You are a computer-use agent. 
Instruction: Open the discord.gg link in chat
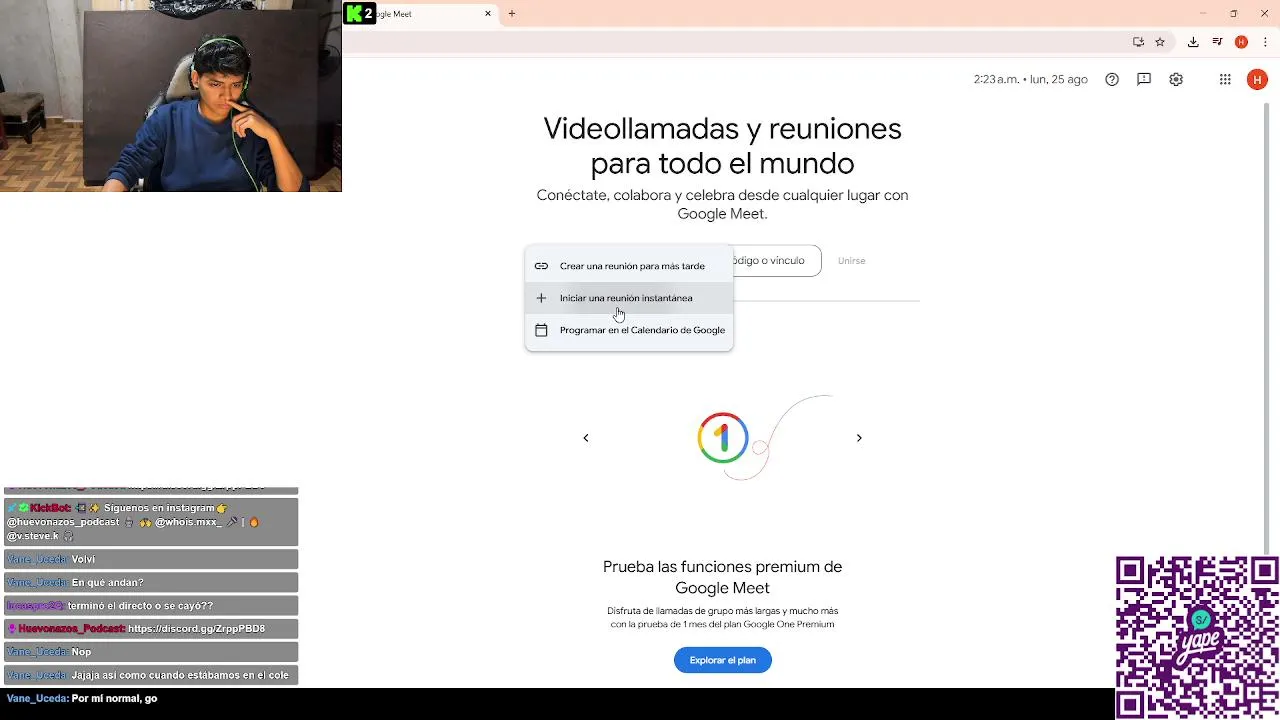pyautogui.click(x=197, y=629)
